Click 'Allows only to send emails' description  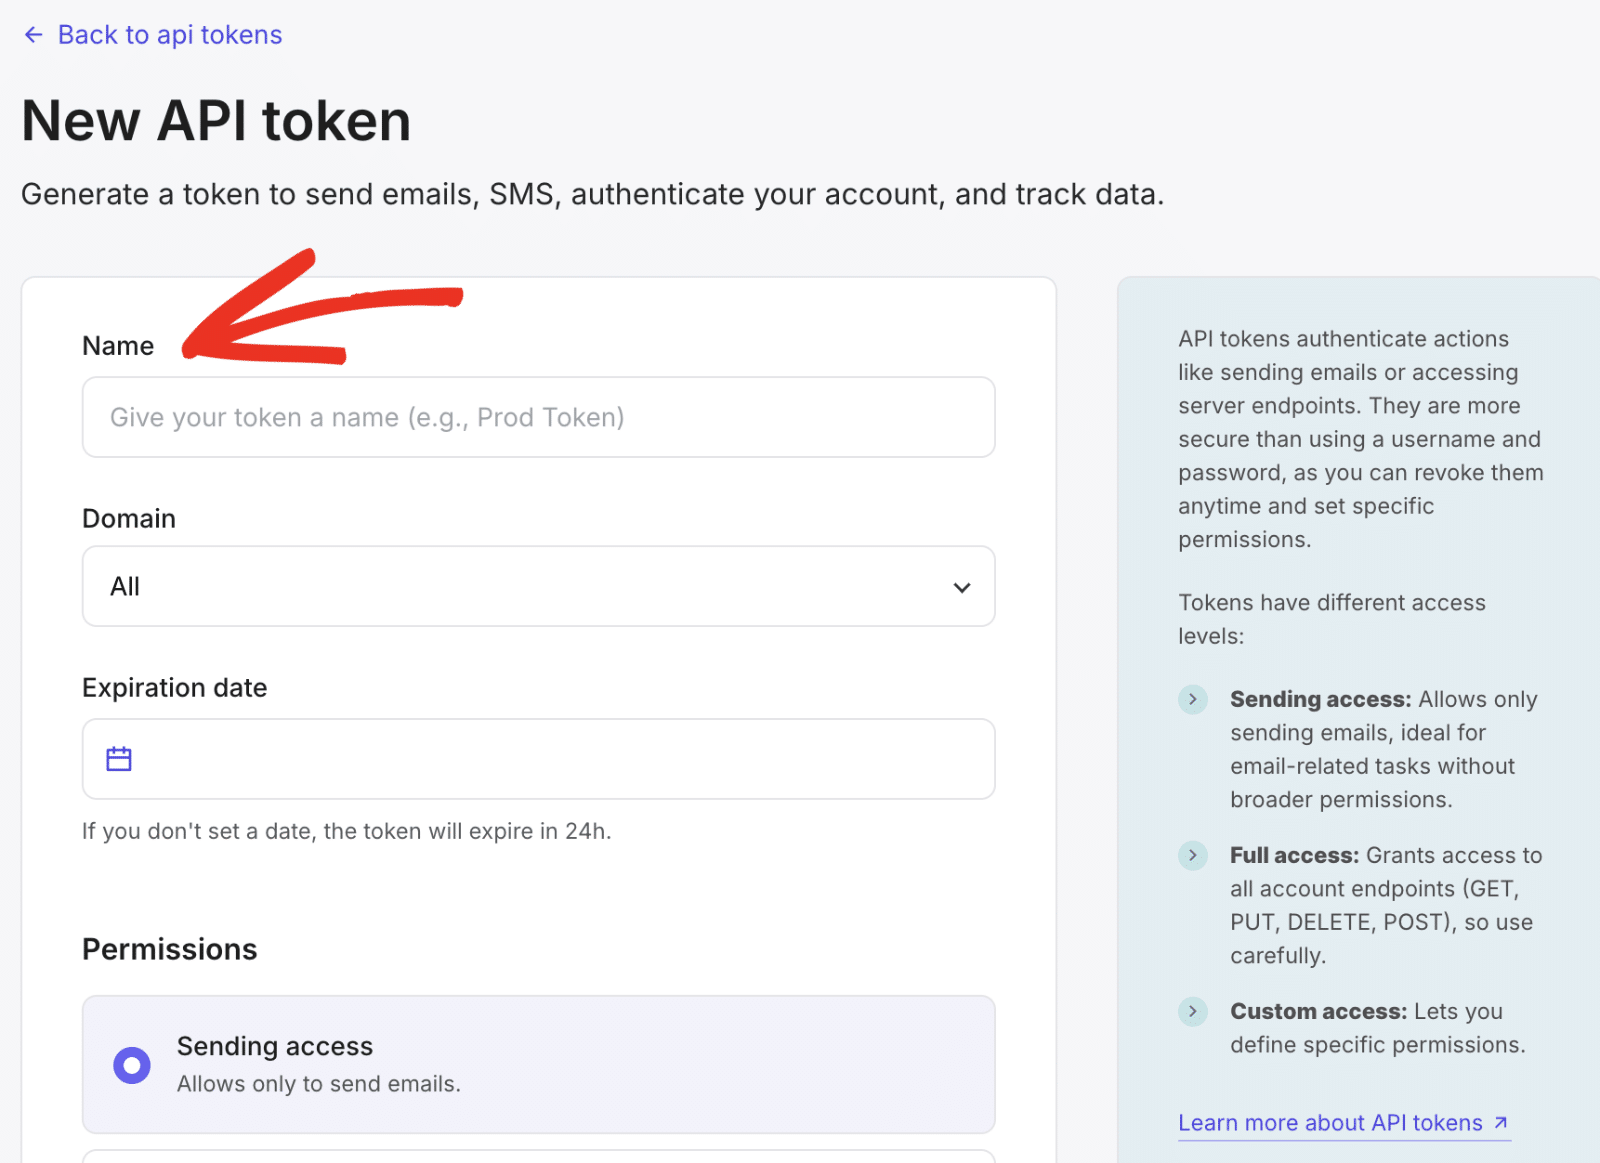tap(319, 1084)
